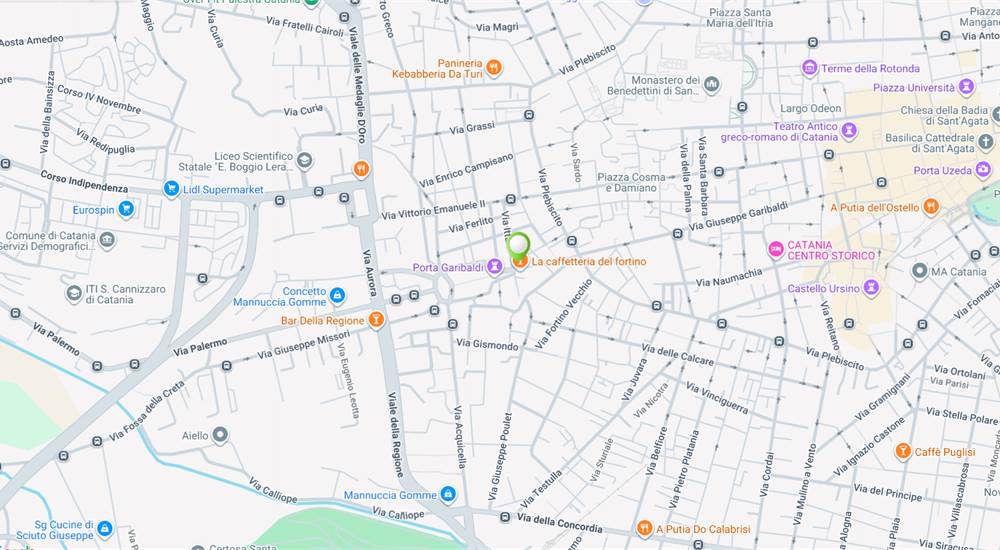Image resolution: width=1000 pixels, height=550 pixels.
Task: Open the MA Catania marker icon
Action: pyautogui.click(x=919, y=271)
